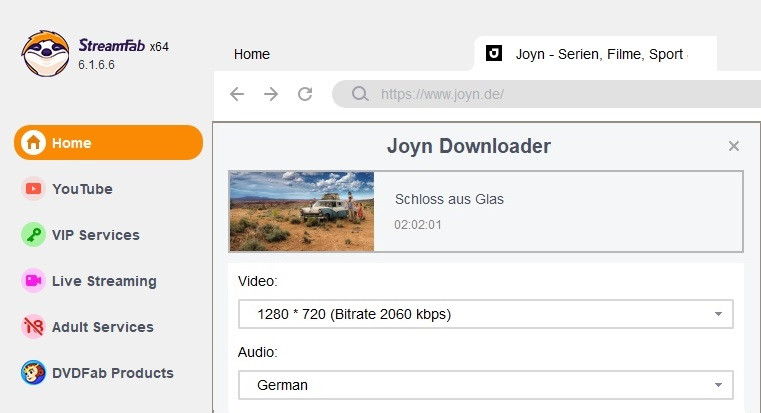Switch to the Home tab
Screen dimensions: 761x413
[251, 54]
